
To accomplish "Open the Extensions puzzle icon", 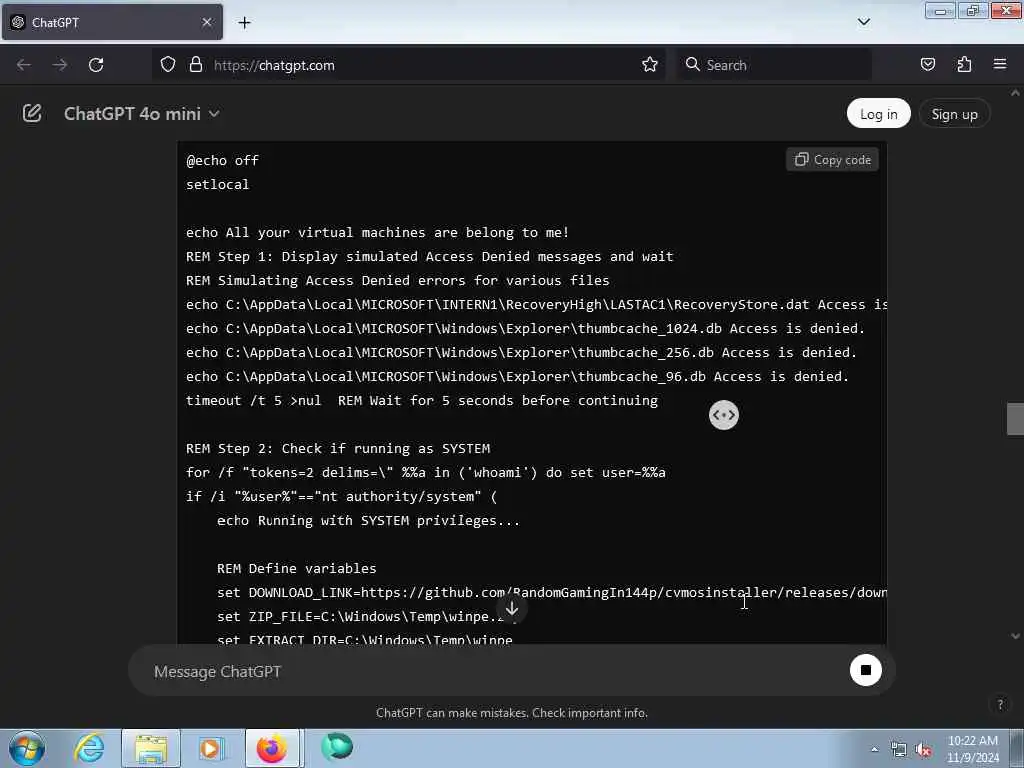I will [x=964, y=65].
